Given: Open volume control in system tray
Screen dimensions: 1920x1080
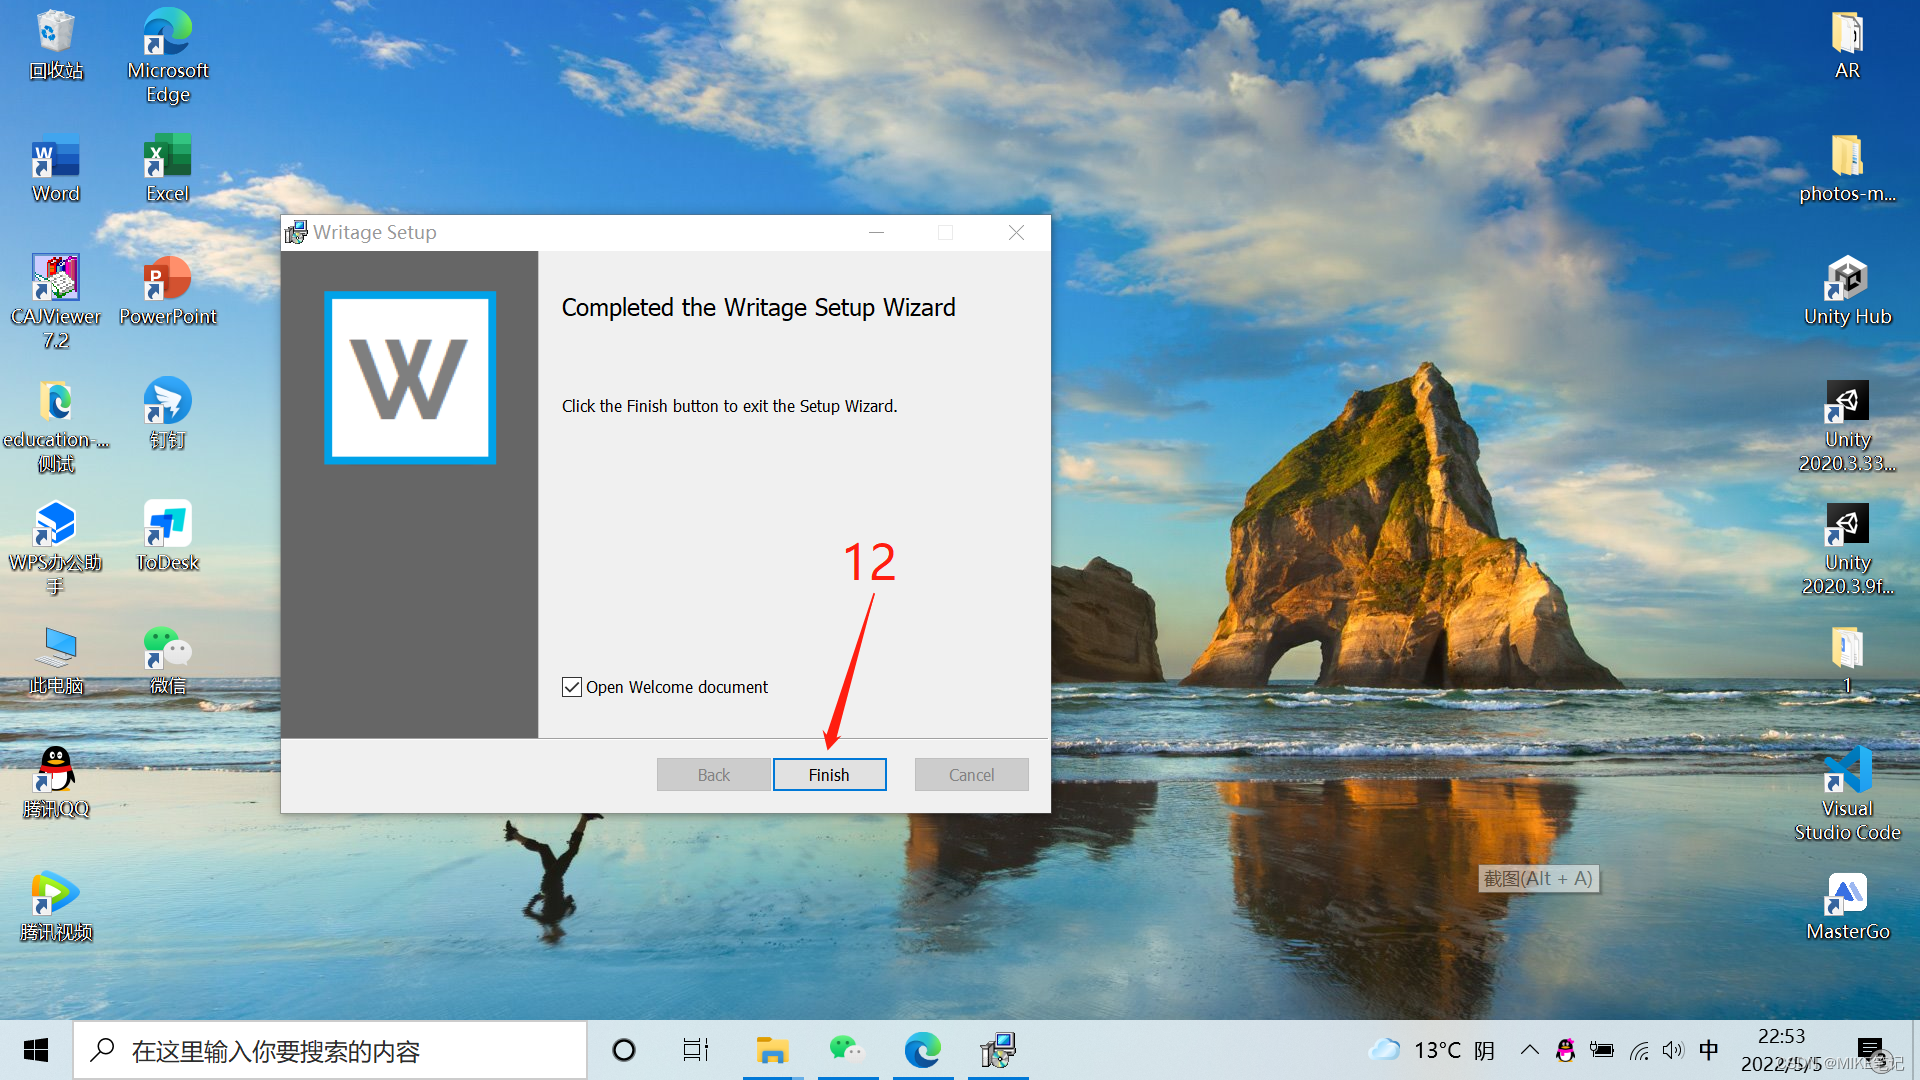Looking at the screenshot, I should (x=1672, y=1050).
